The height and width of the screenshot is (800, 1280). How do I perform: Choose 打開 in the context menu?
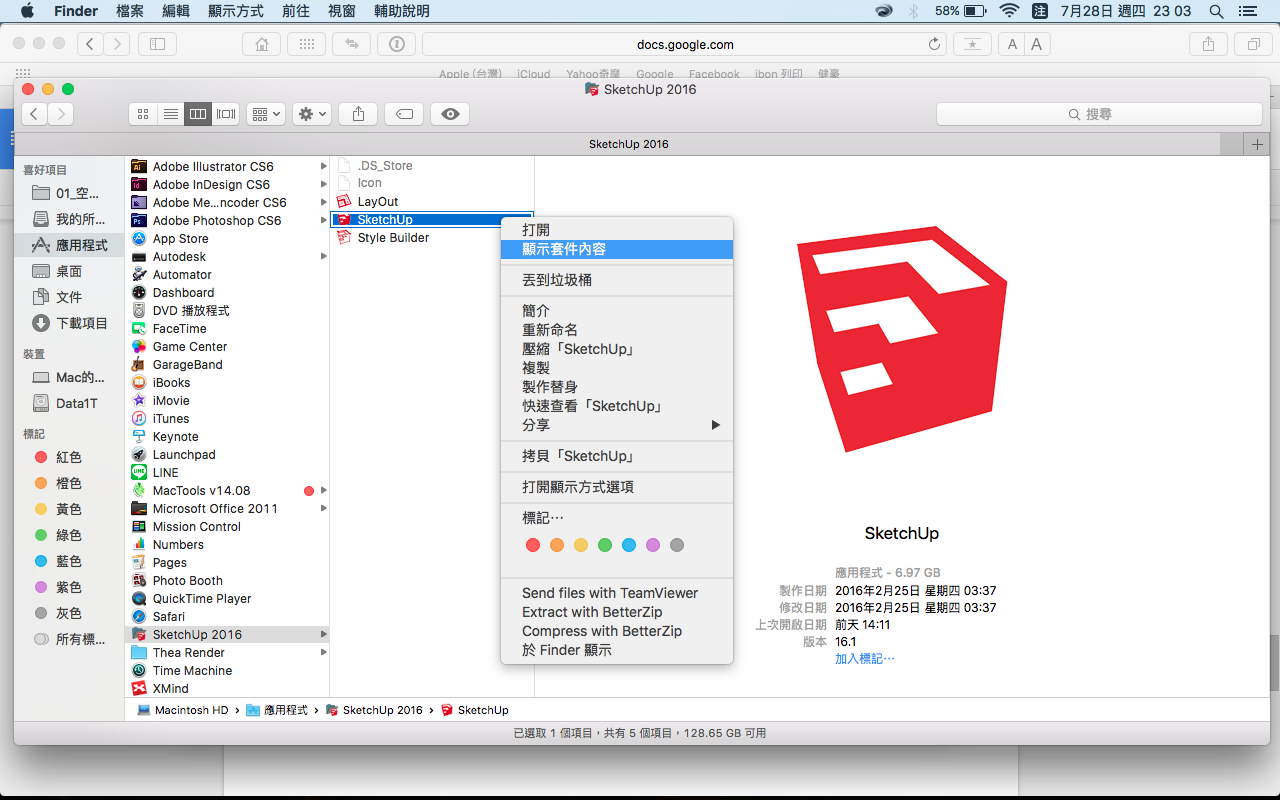click(617, 230)
